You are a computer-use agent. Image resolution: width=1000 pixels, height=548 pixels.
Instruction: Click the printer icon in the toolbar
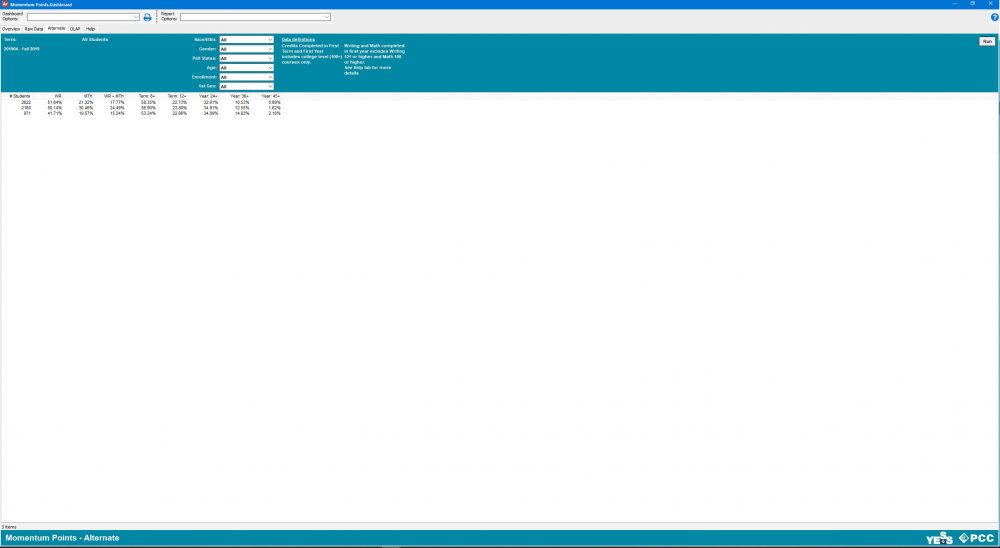click(x=147, y=17)
